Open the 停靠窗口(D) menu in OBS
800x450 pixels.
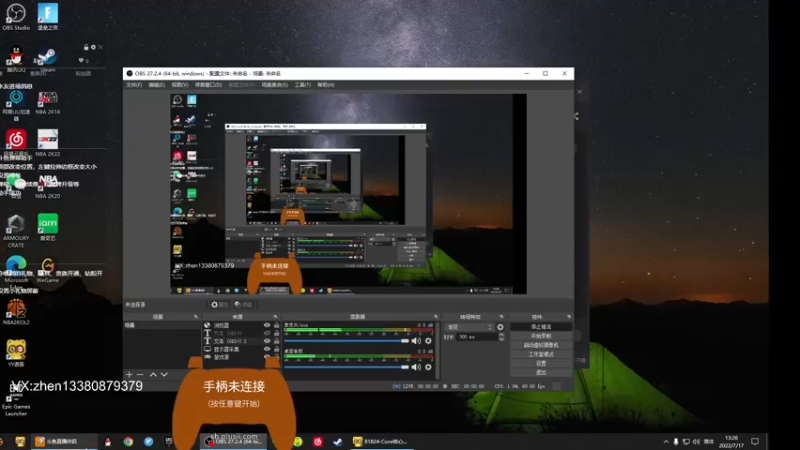[209, 85]
